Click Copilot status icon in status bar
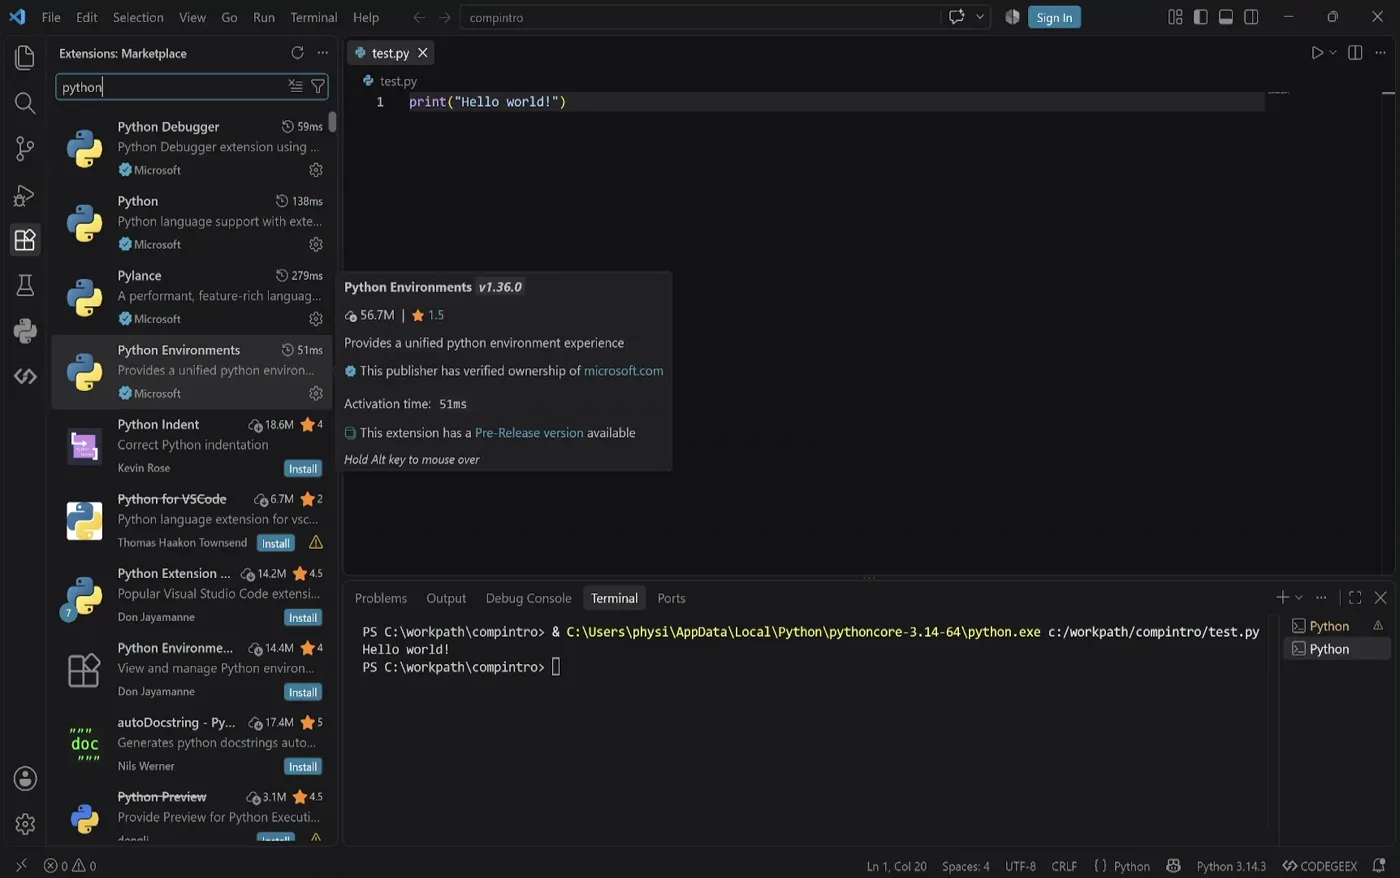This screenshot has height=878, width=1400. 1174,866
